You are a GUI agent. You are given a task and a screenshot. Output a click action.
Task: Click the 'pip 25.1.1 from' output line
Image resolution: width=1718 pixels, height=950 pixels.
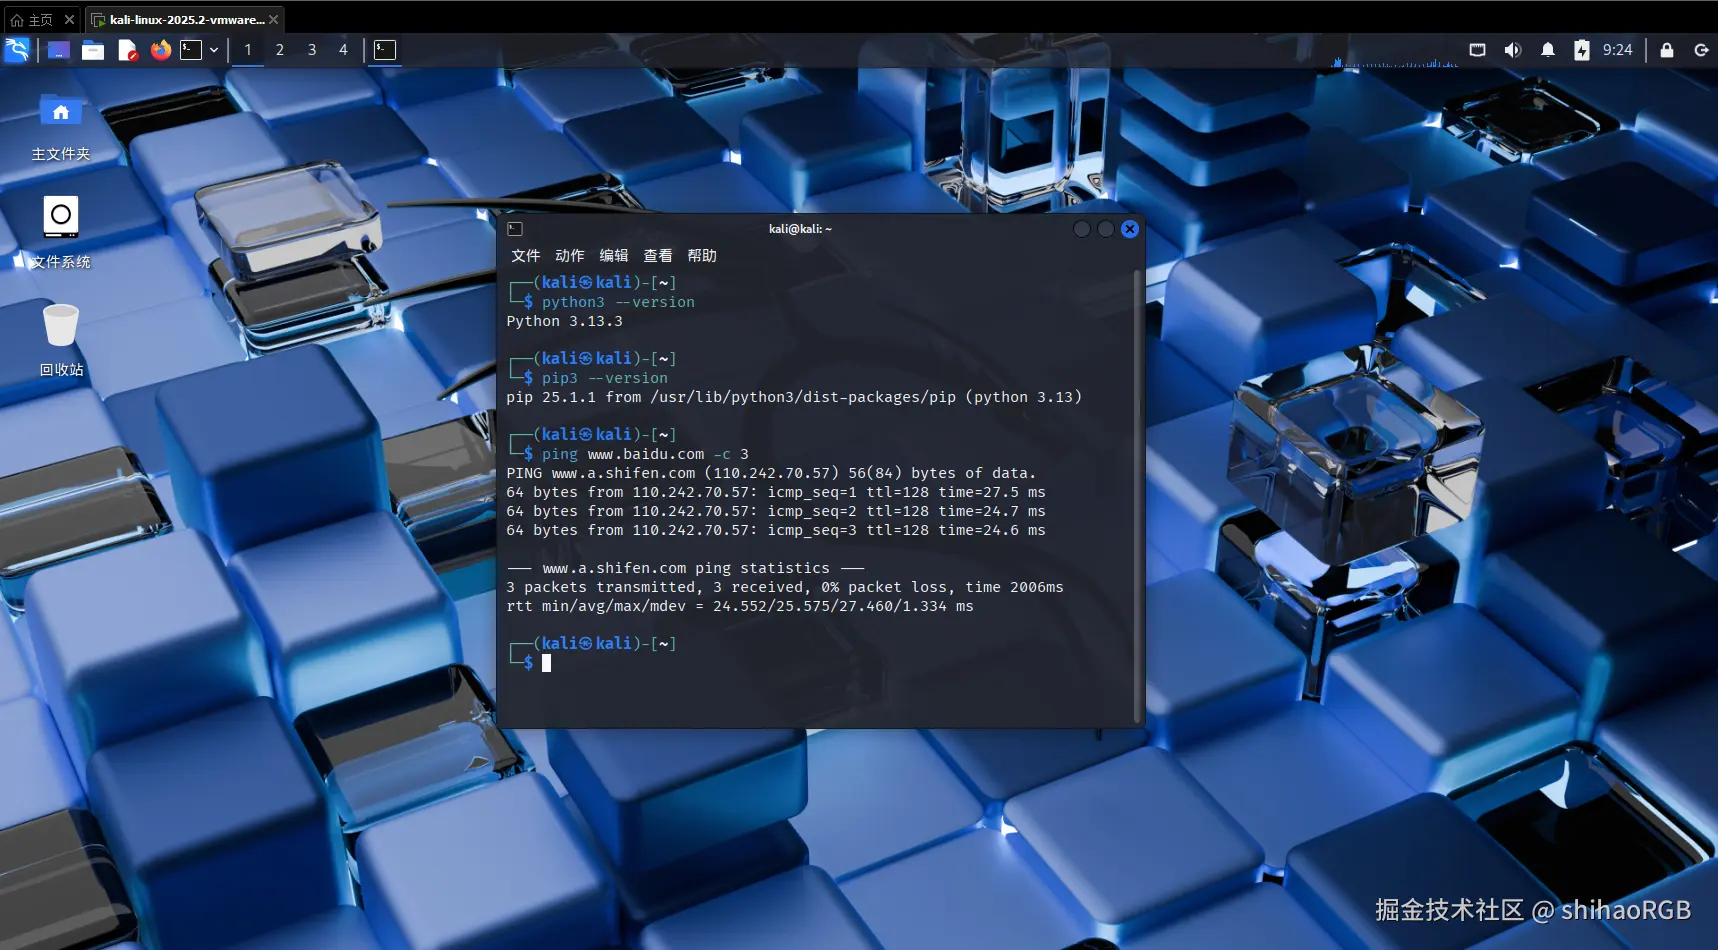tap(794, 397)
